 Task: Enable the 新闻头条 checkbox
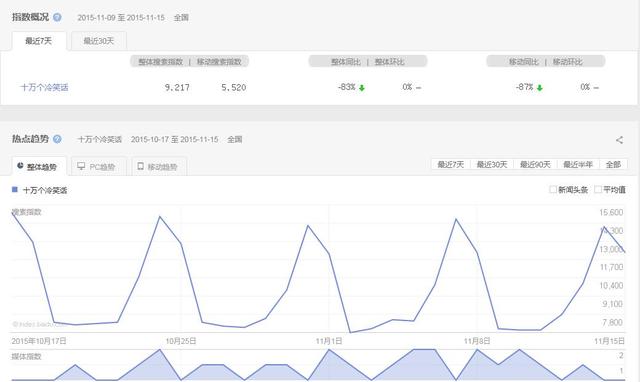tap(553, 189)
